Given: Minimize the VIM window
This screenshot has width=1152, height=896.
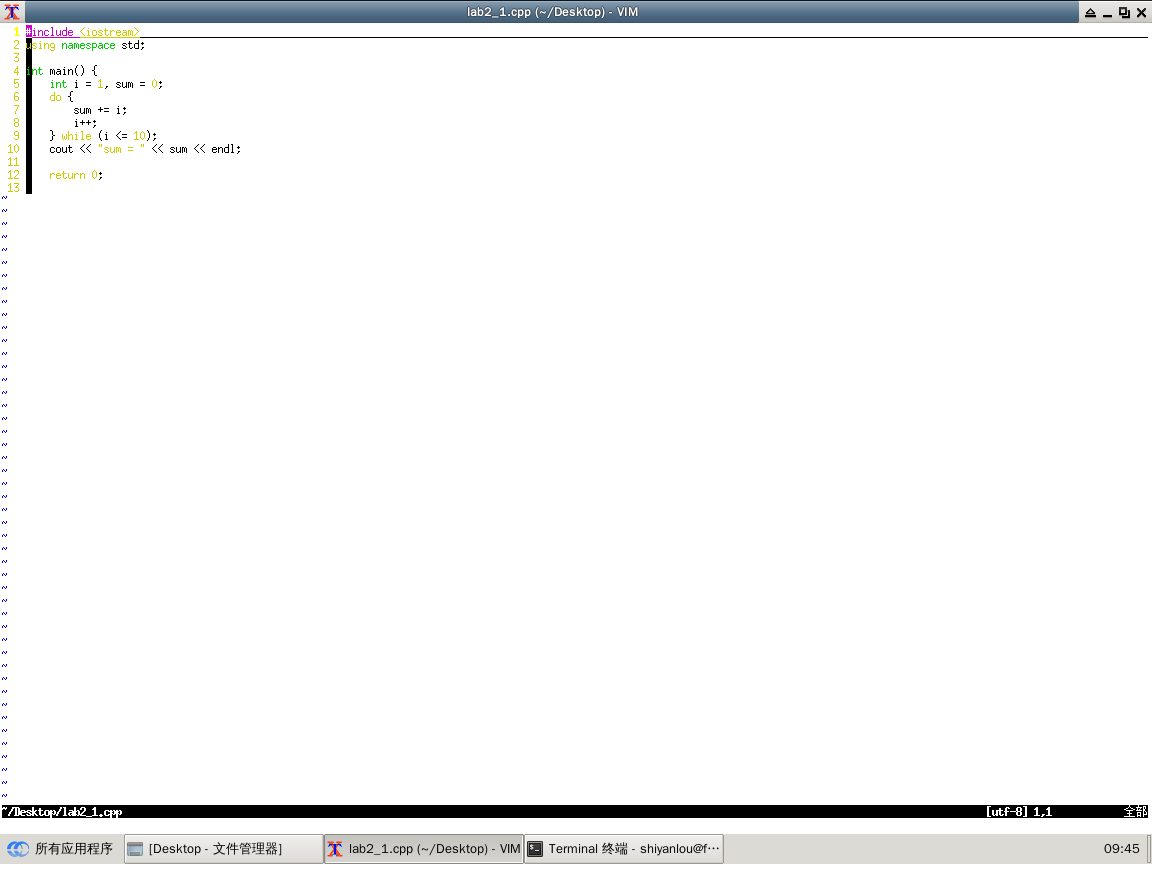Looking at the screenshot, I should 1107,12.
